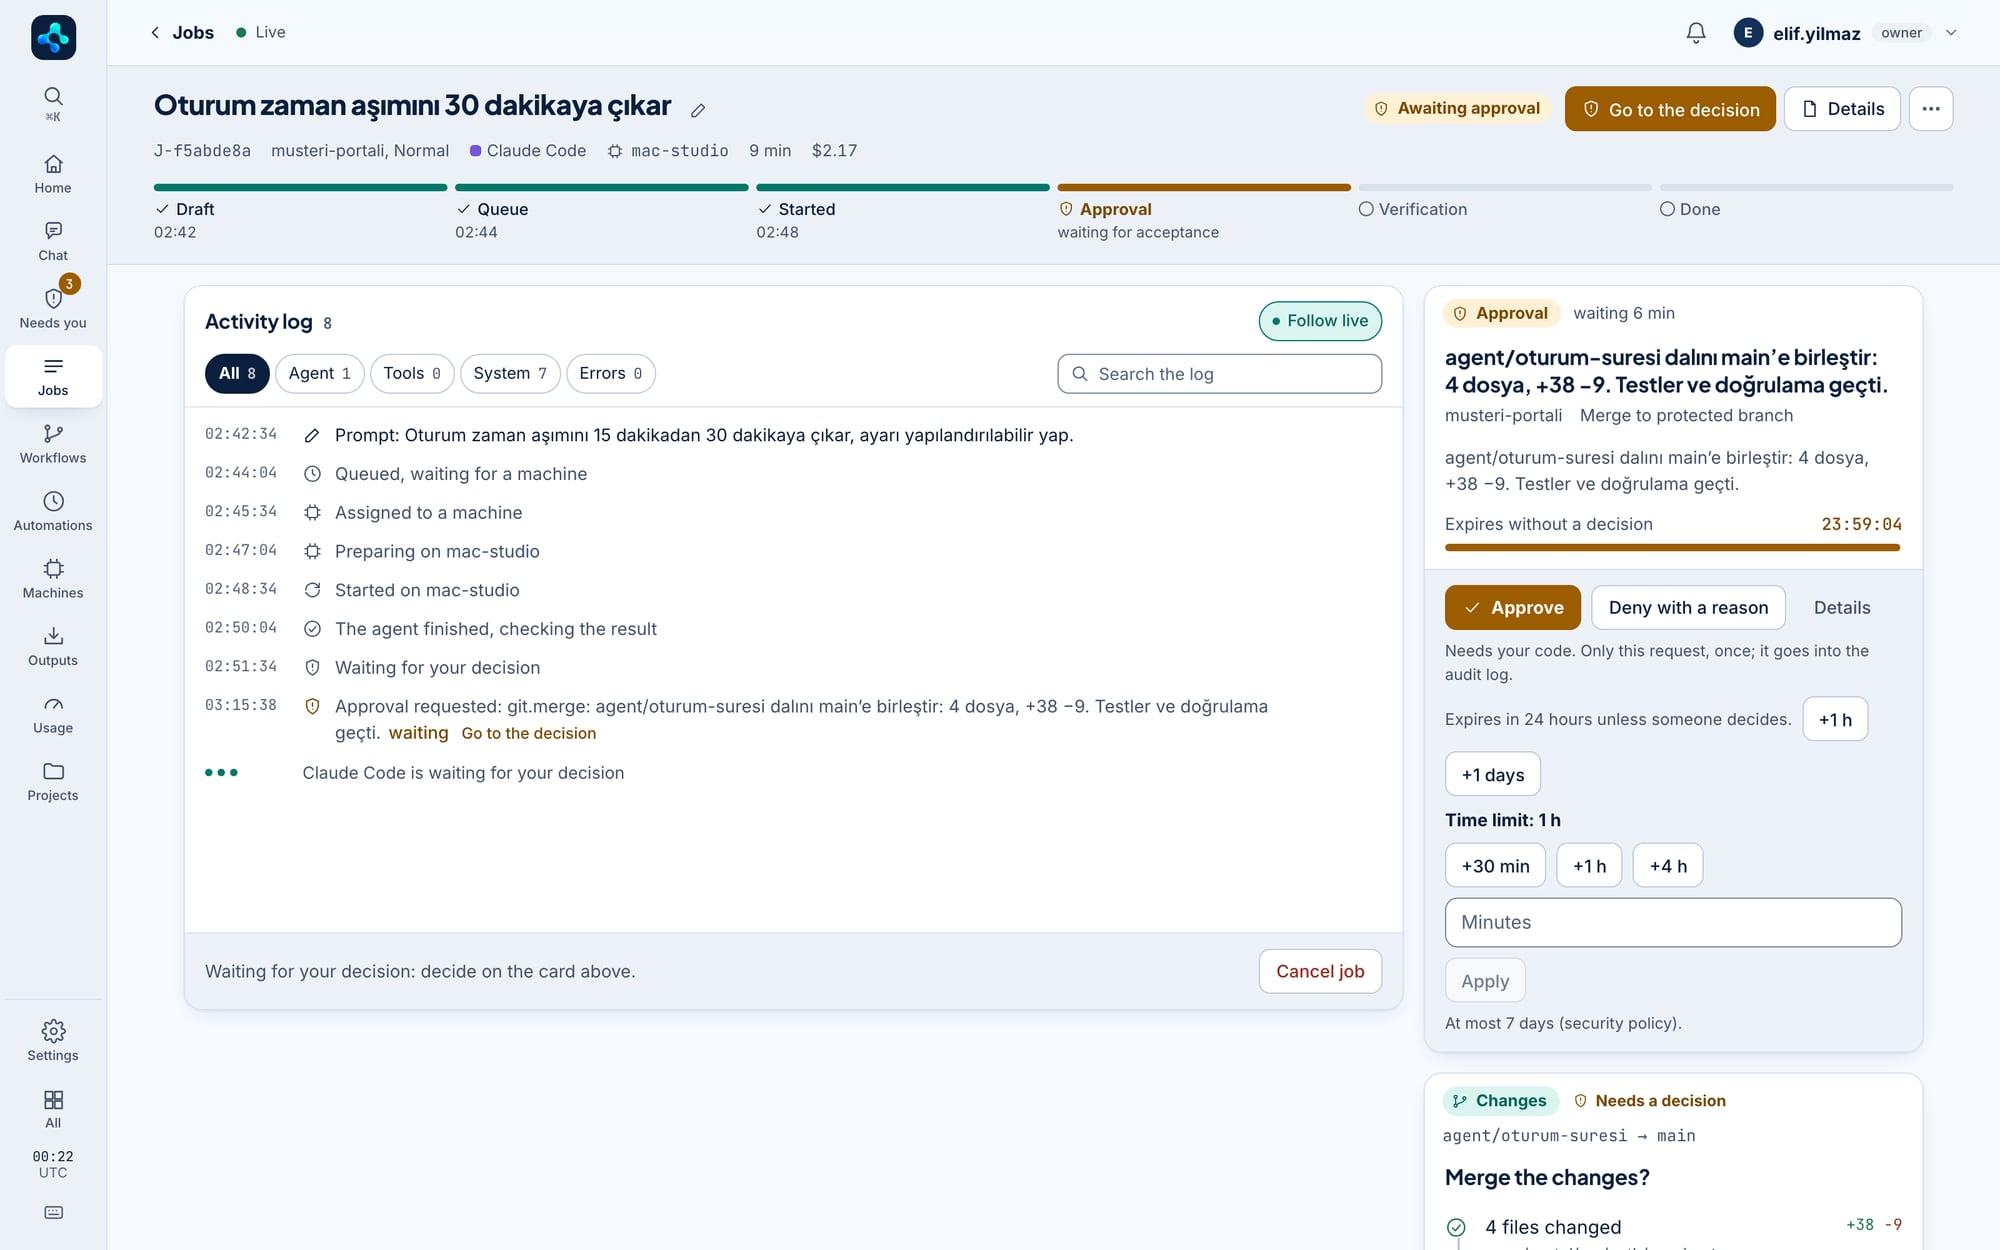Toggle Follow live in the activity log
Screen dimensions: 2000x1250
pos(1320,321)
